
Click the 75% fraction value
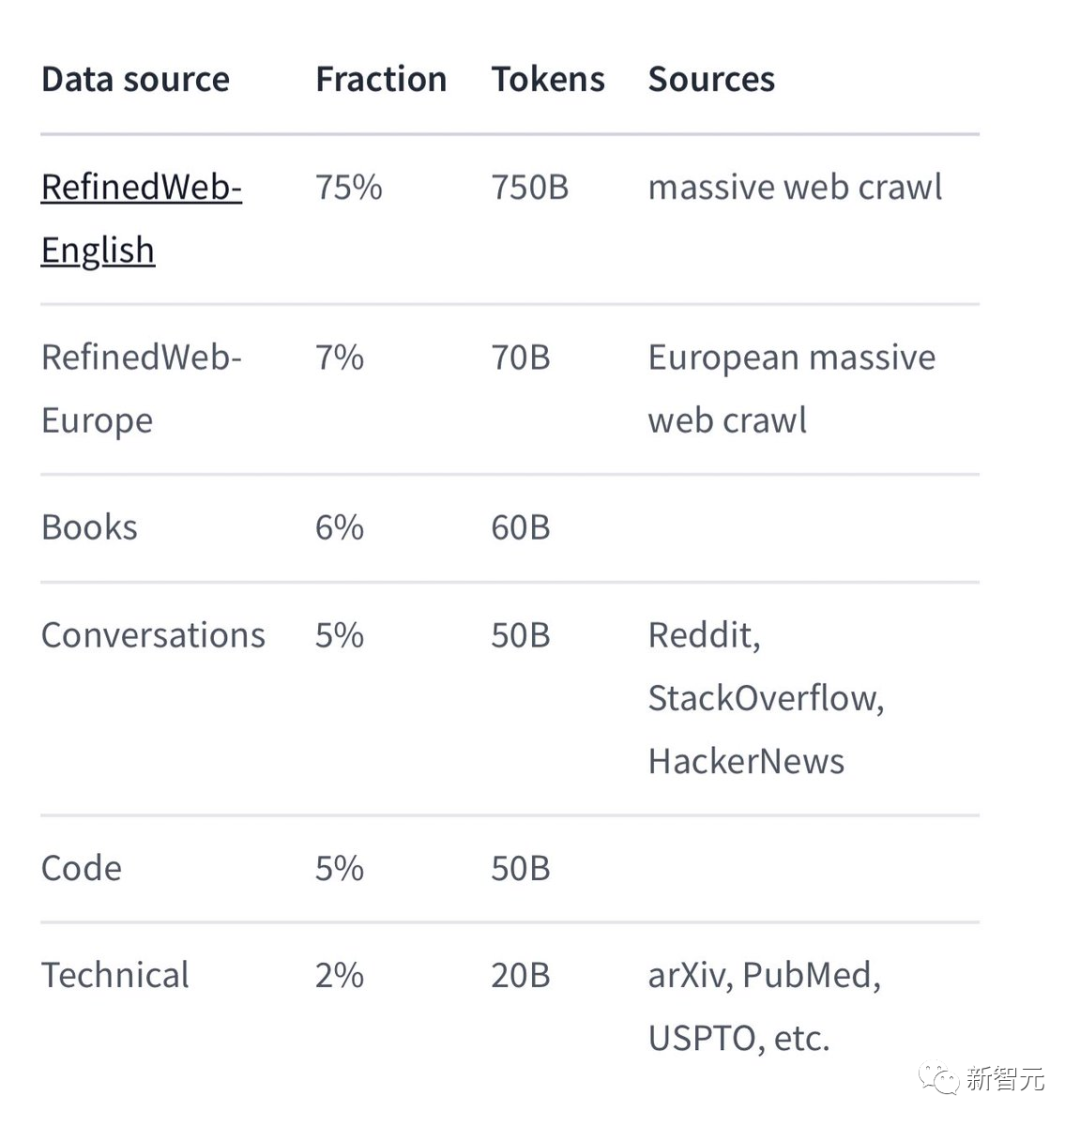coord(348,187)
